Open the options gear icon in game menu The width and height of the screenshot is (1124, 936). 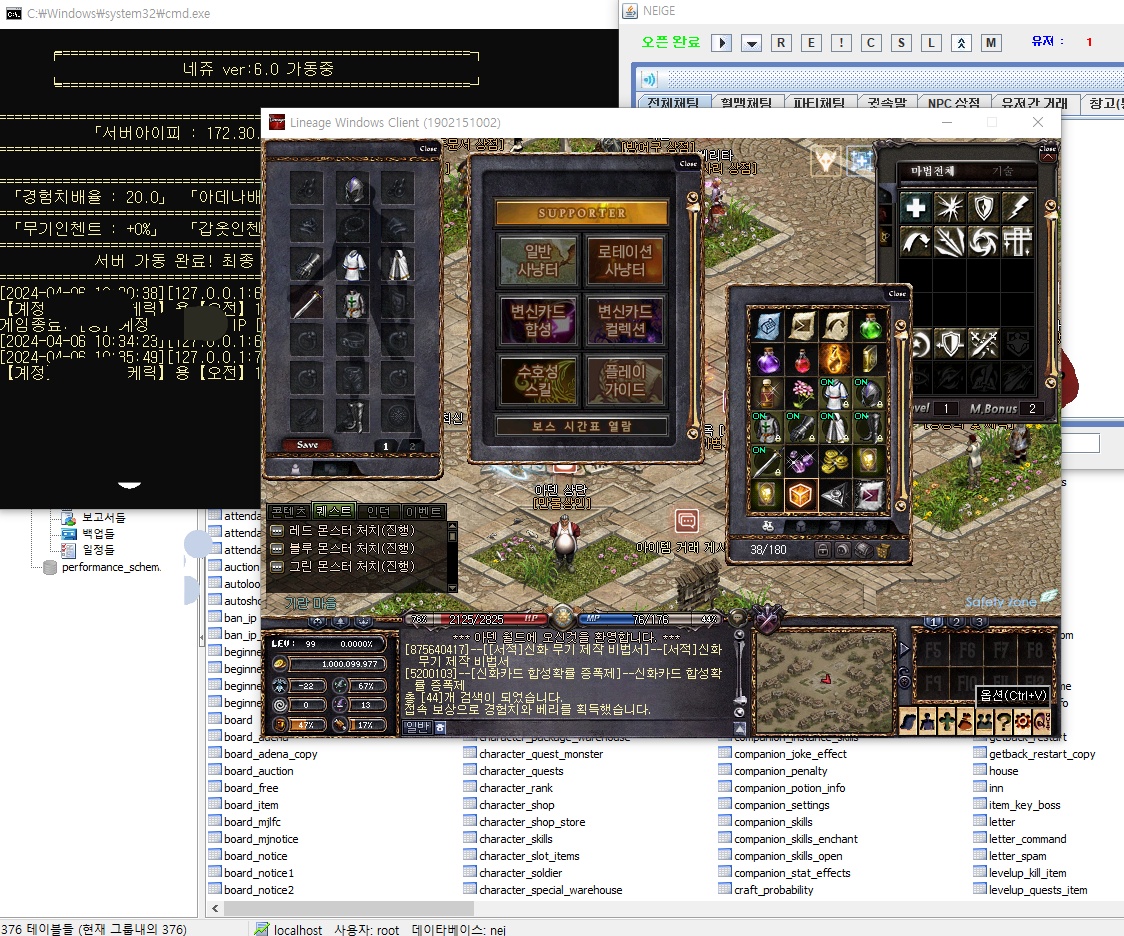pyautogui.click(x=1023, y=722)
